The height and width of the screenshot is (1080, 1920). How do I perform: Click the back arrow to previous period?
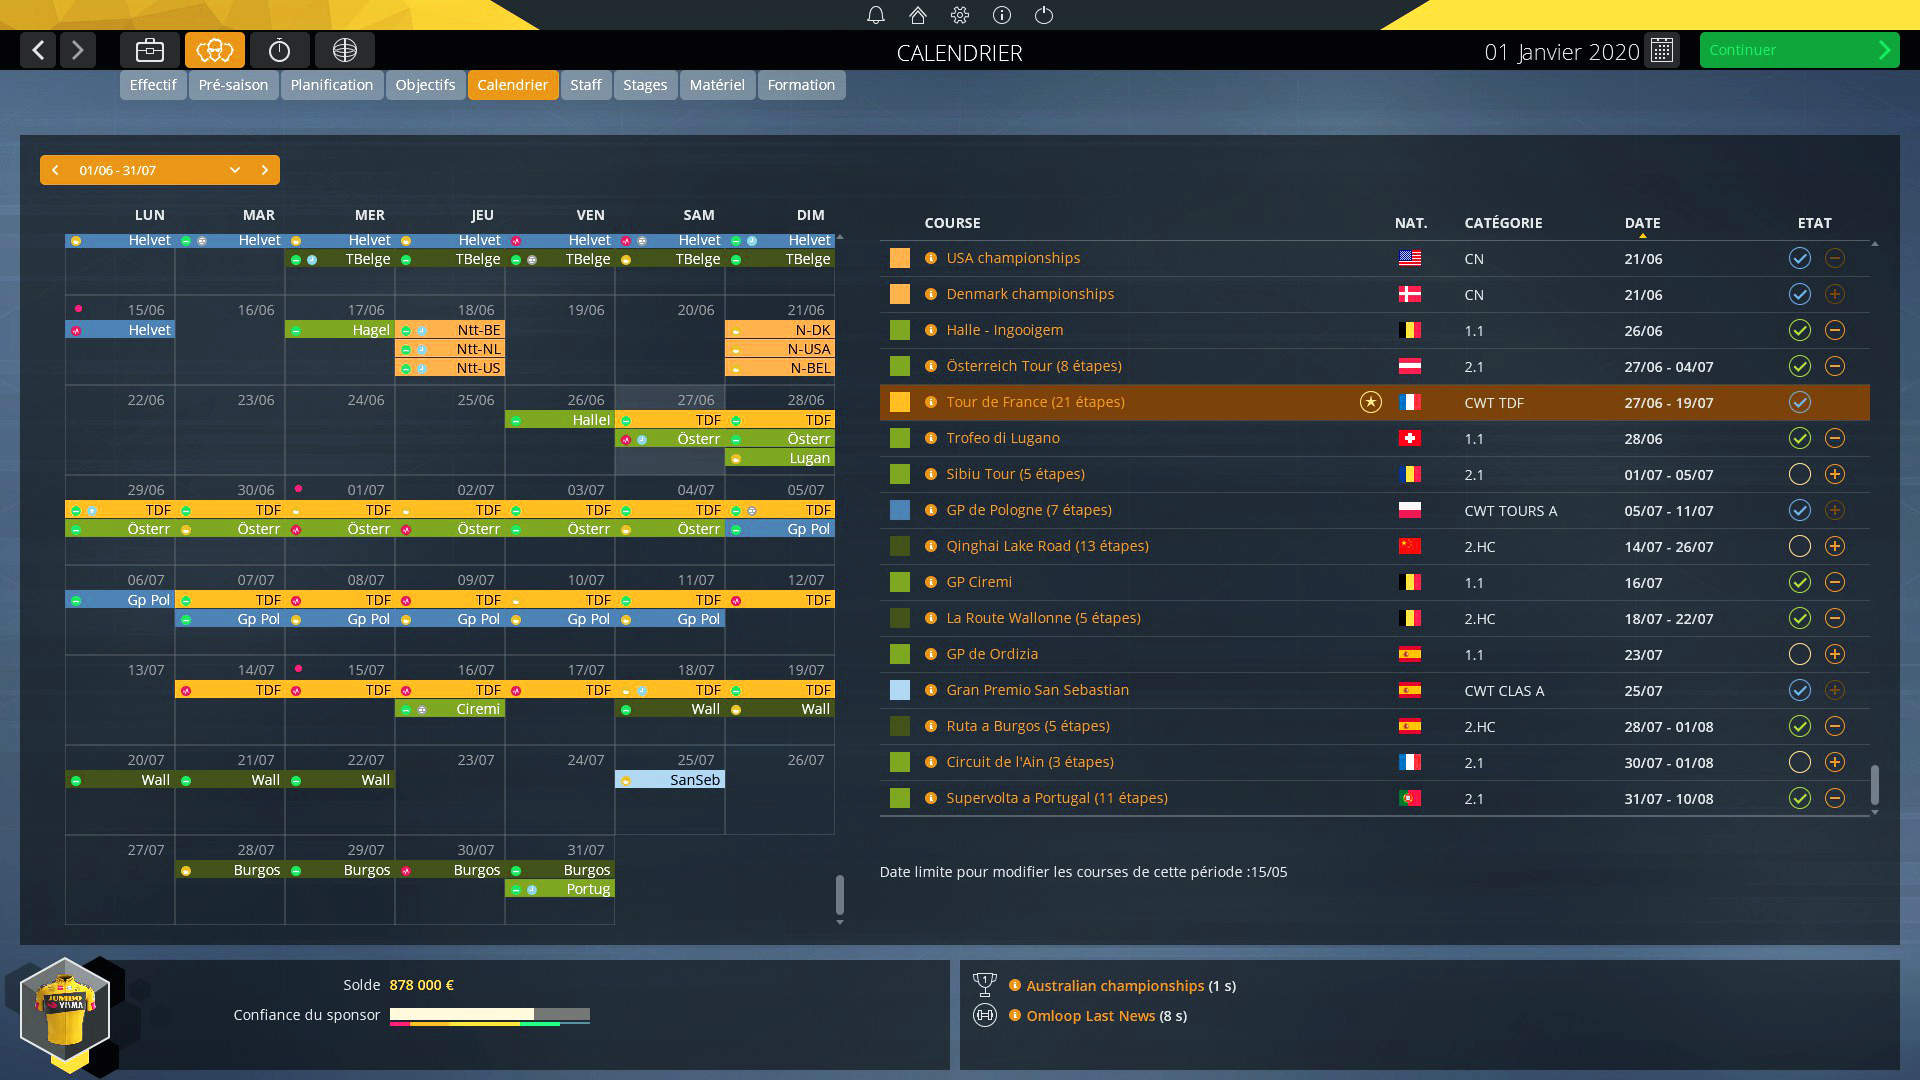[55, 169]
